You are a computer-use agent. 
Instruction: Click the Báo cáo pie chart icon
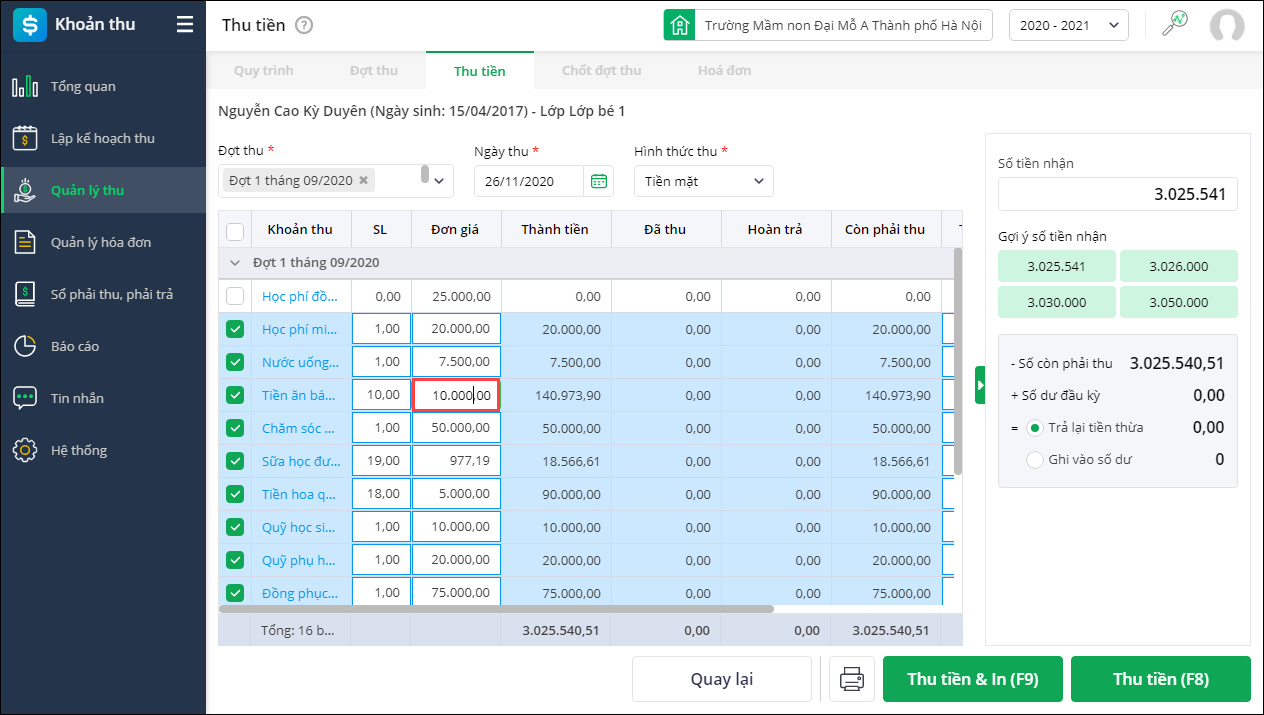[x=25, y=346]
